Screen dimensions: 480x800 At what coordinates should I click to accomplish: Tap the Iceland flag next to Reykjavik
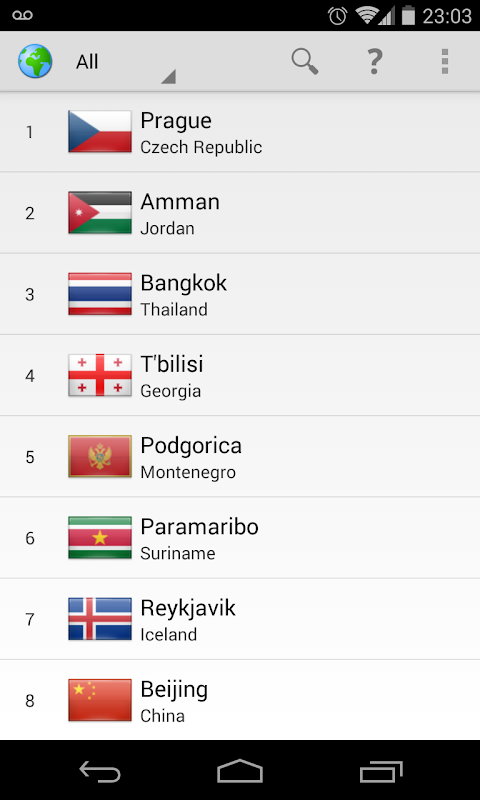[100, 619]
